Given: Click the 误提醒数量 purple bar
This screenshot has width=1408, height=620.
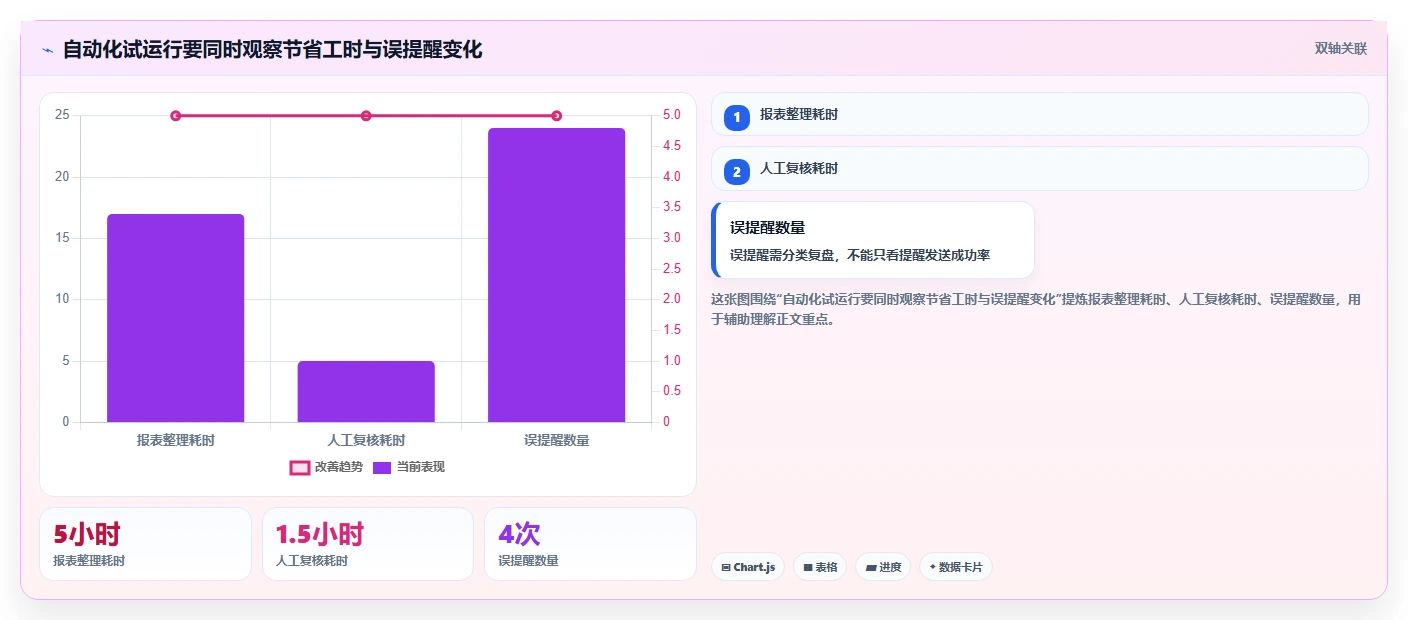Looking at the screenshot, I should click(x=556, y=275).
